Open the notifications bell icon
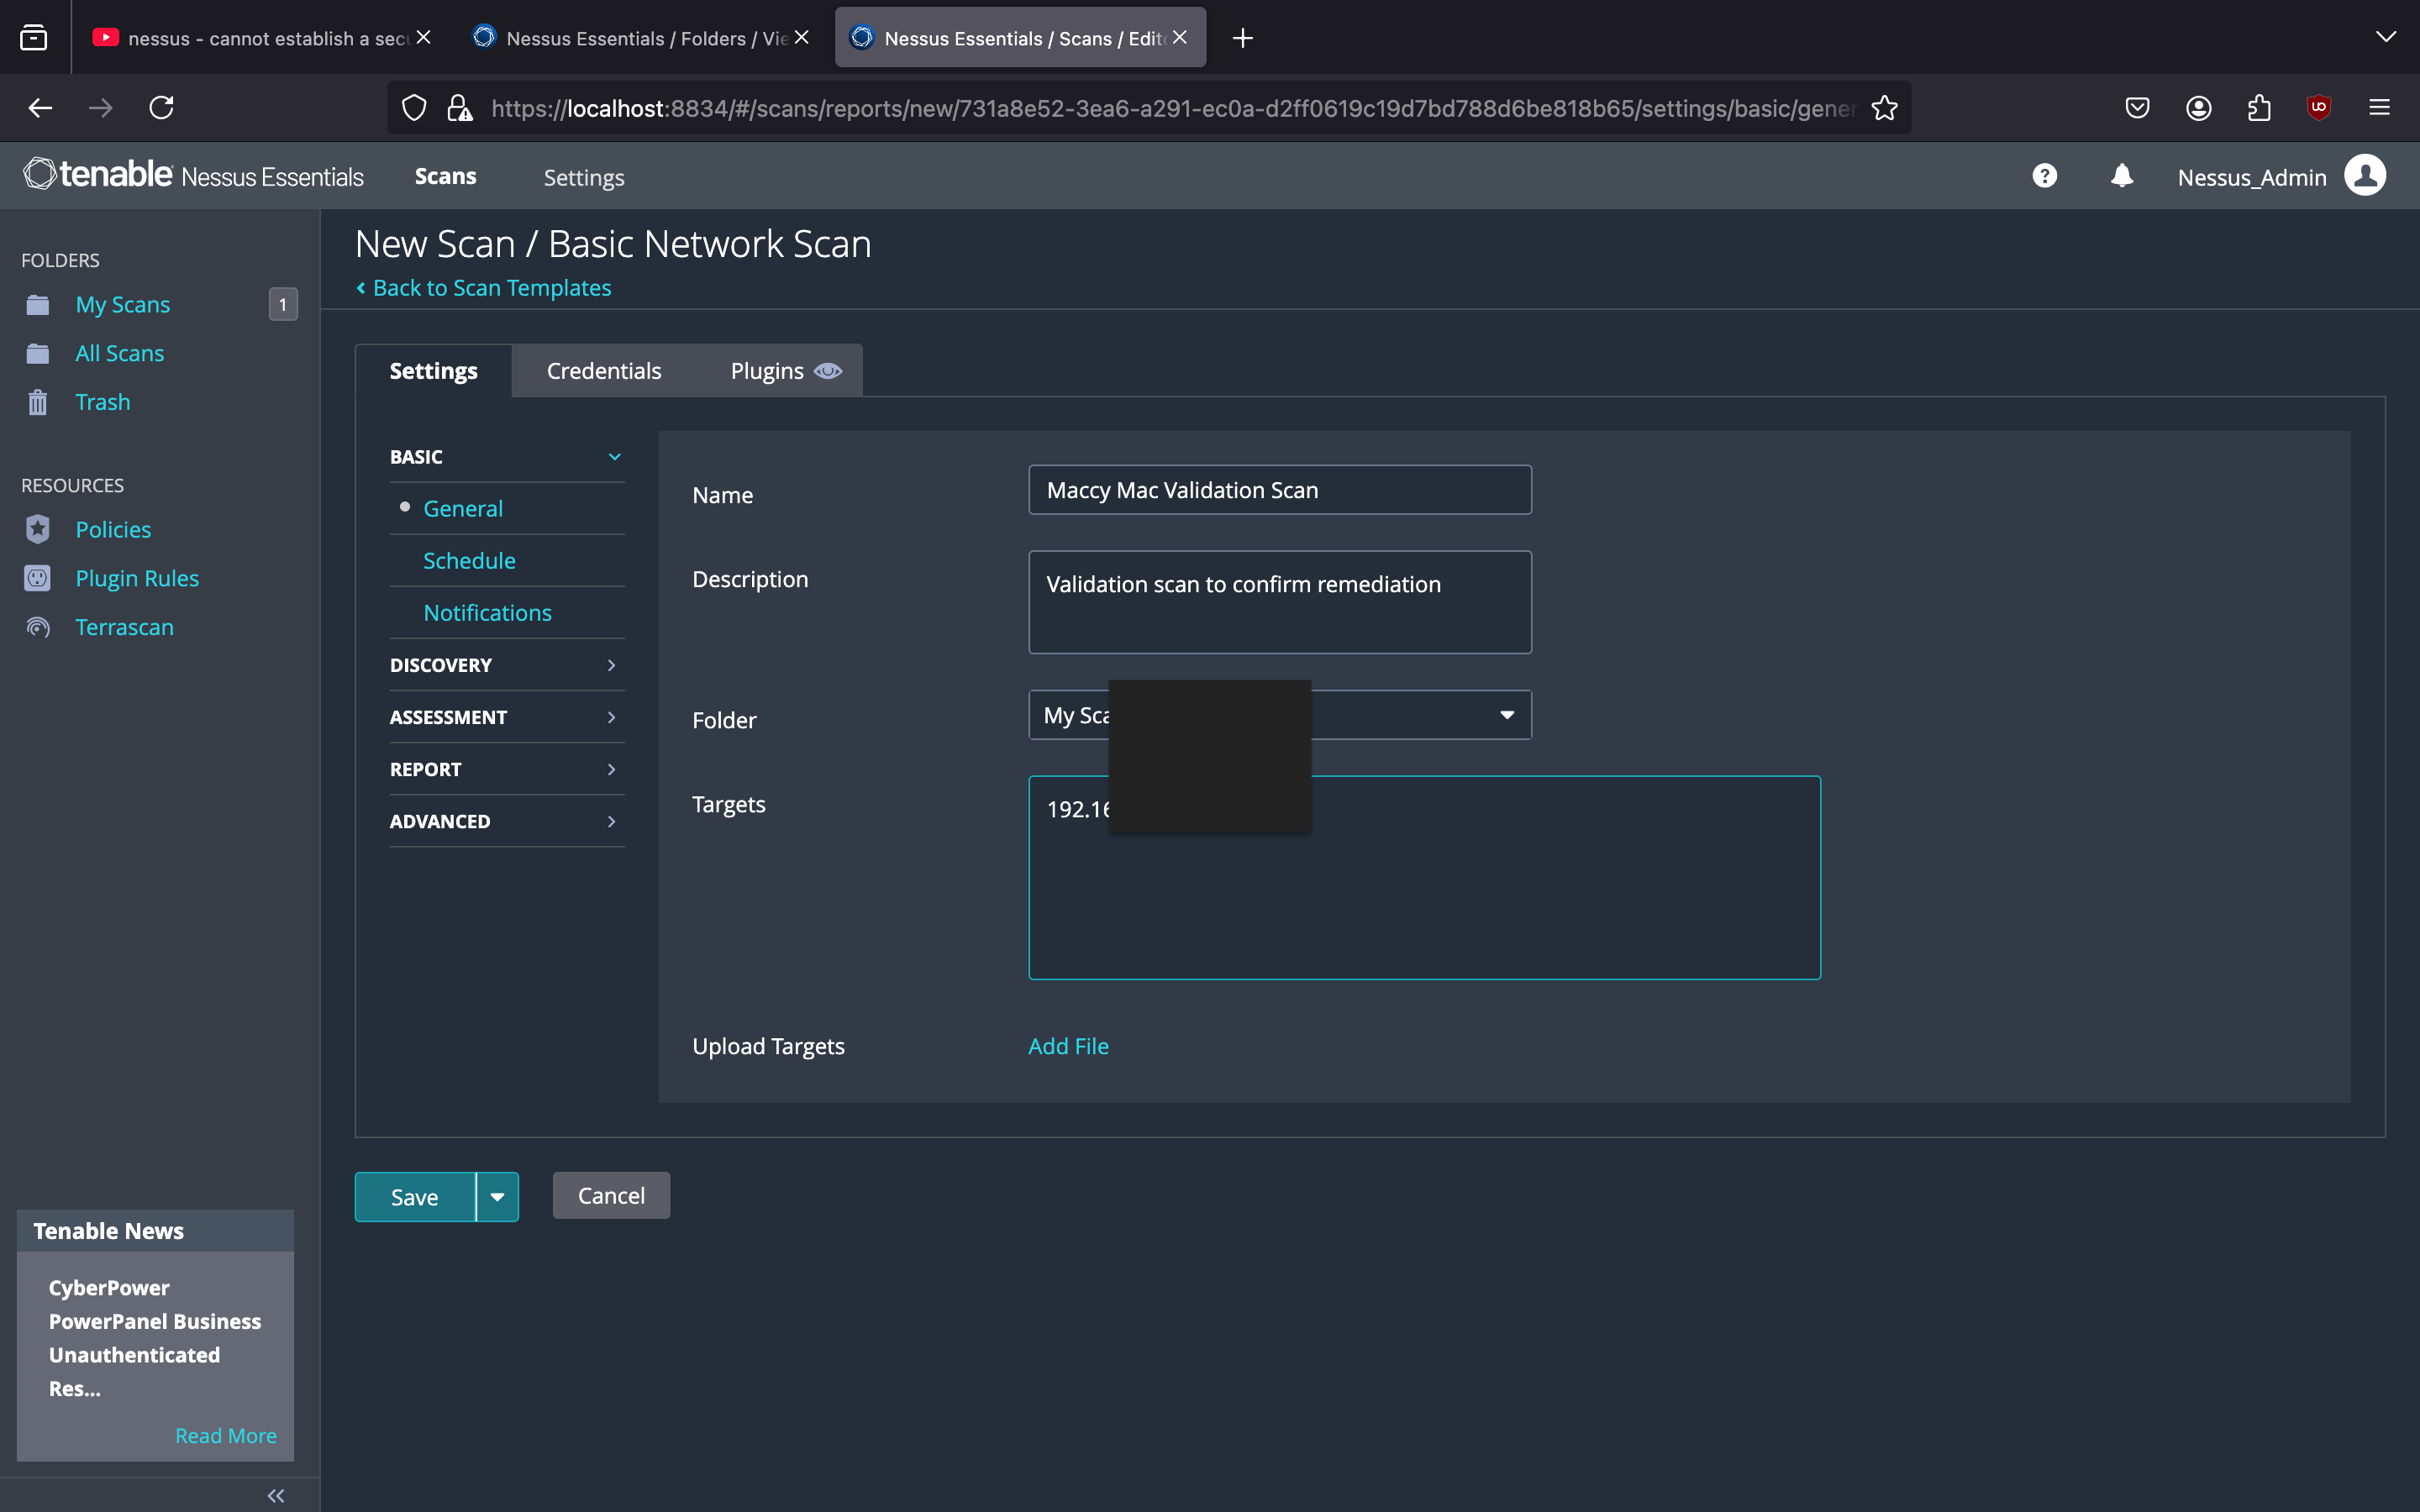 (x=2121, y=176)
